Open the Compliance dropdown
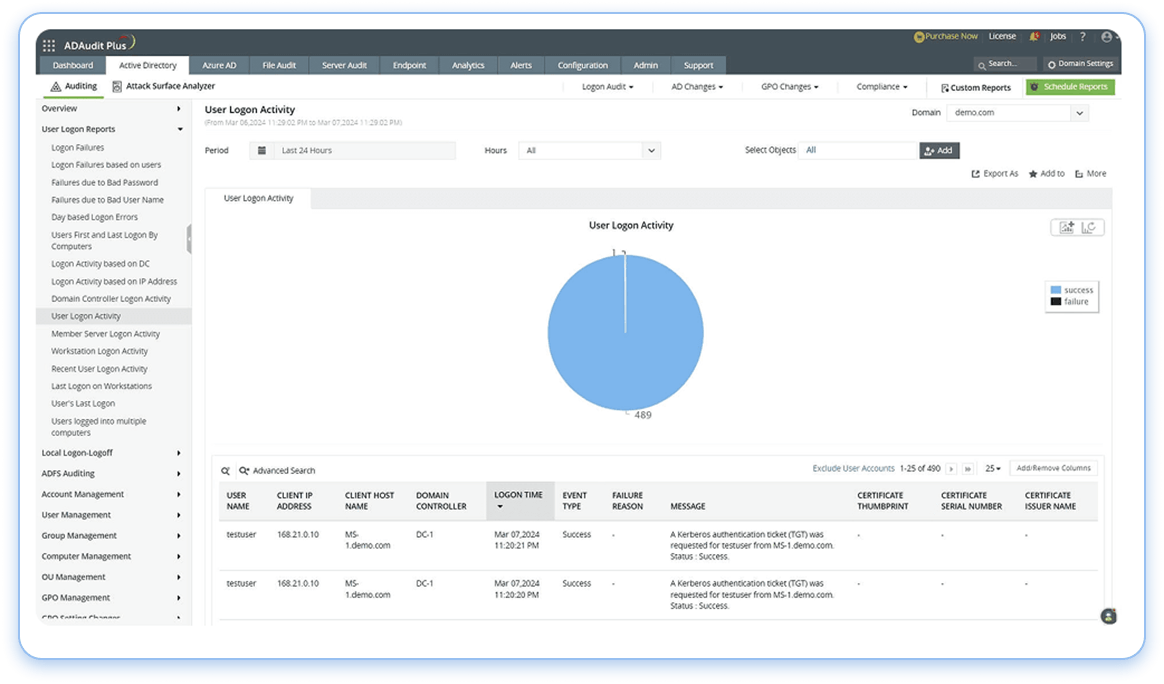 click(881, 87)
